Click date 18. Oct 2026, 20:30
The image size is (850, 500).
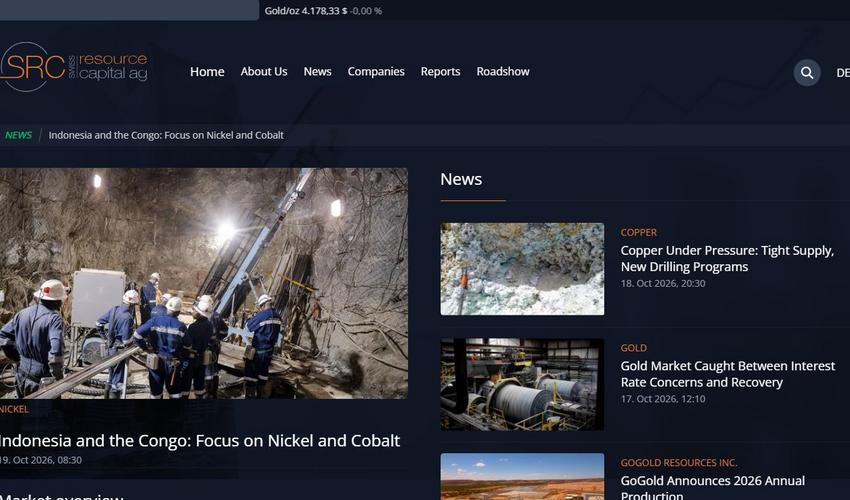coord(663,283)
